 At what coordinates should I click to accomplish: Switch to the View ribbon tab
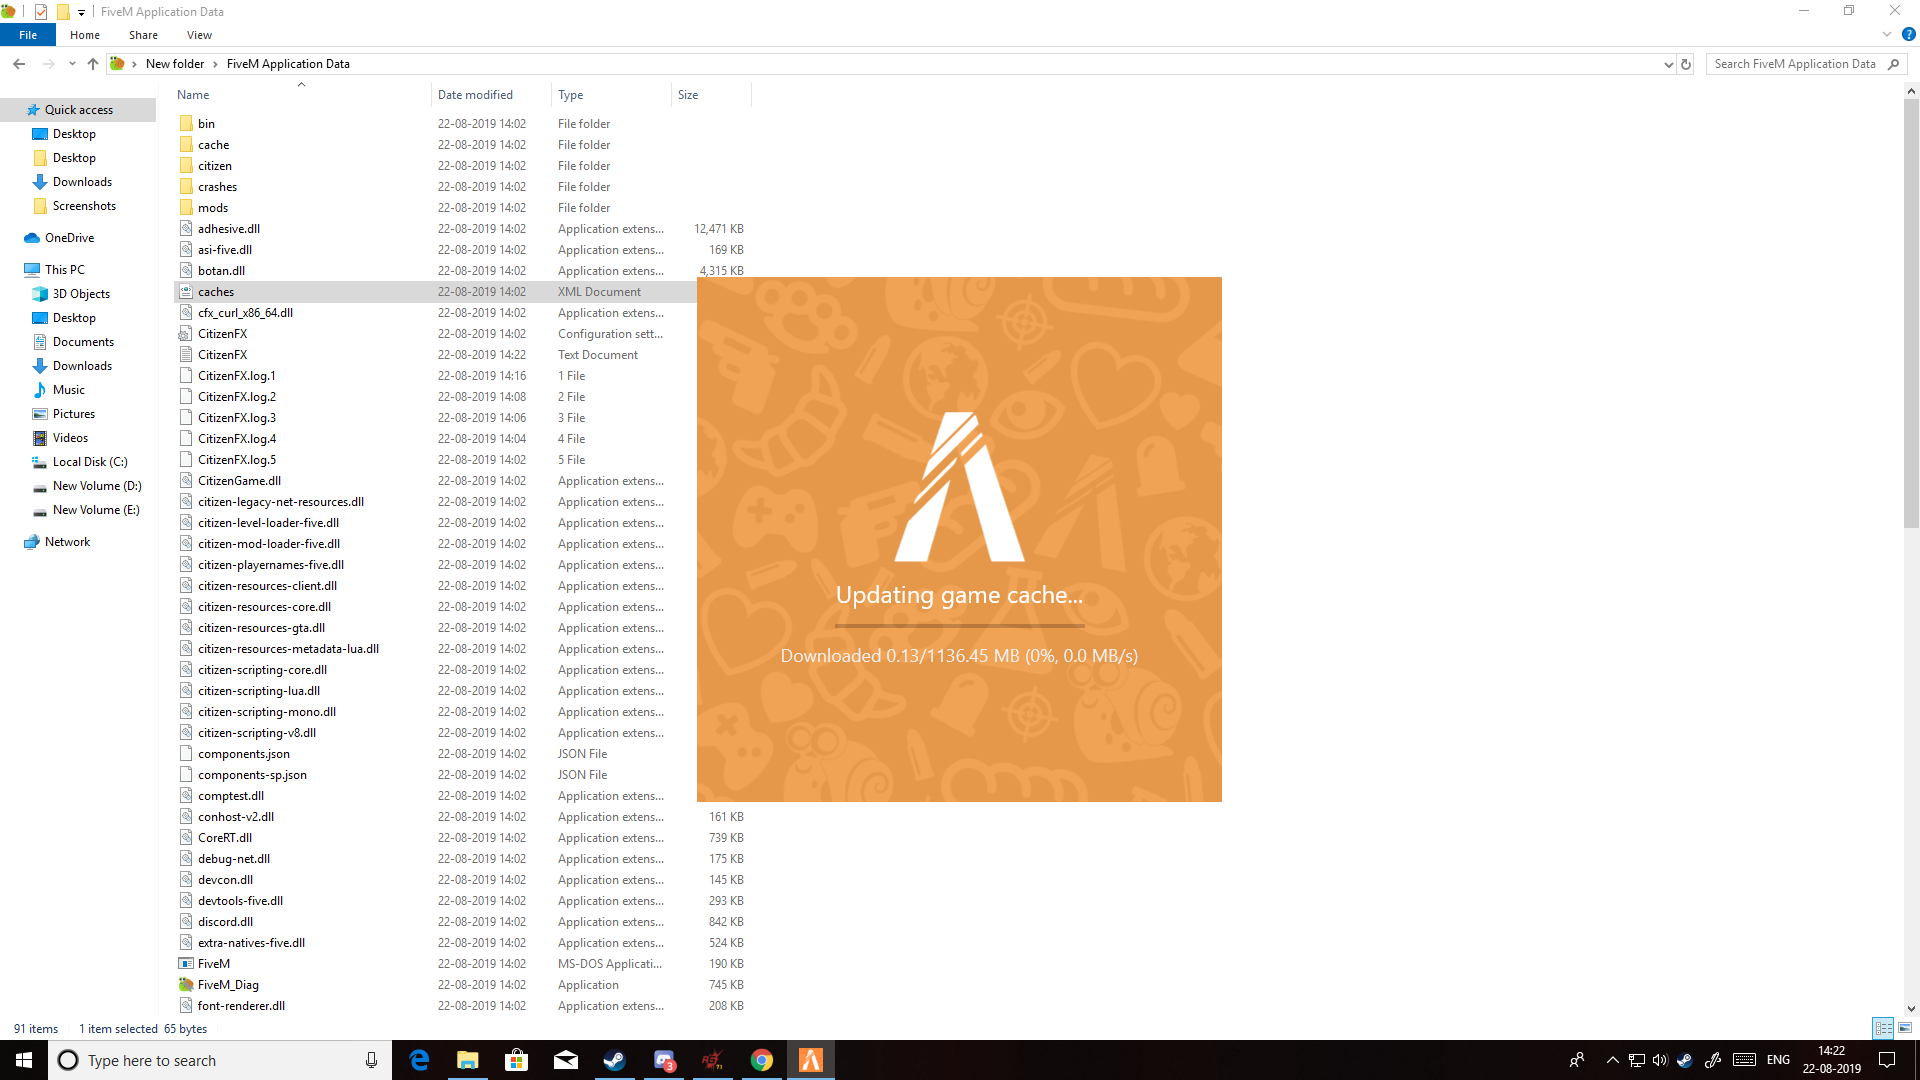[x=199, y=35]
